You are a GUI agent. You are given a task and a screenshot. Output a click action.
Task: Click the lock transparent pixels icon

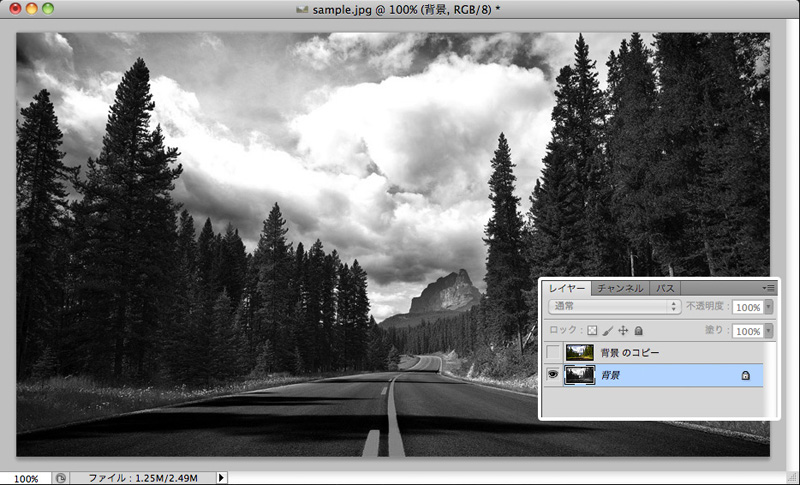[x=591, y=330]
